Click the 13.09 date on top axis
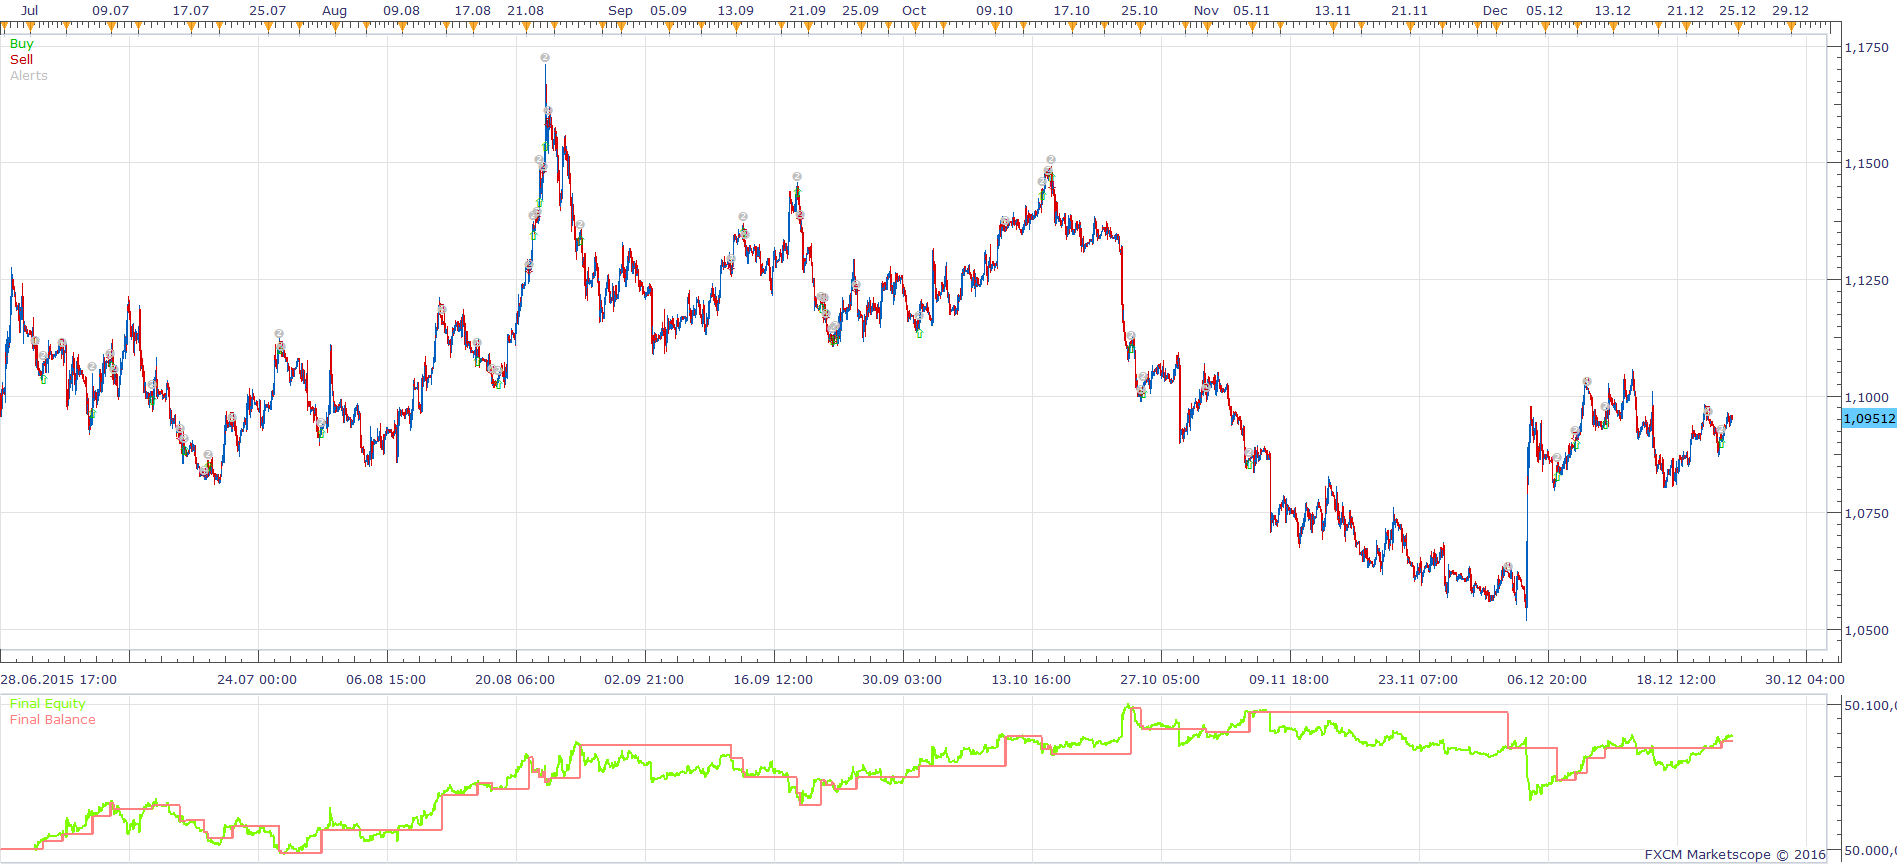 736,11
